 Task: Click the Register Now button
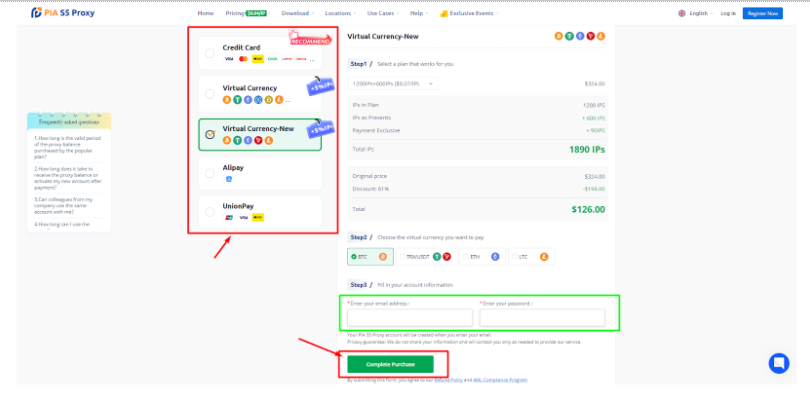[x=762, y=13]
